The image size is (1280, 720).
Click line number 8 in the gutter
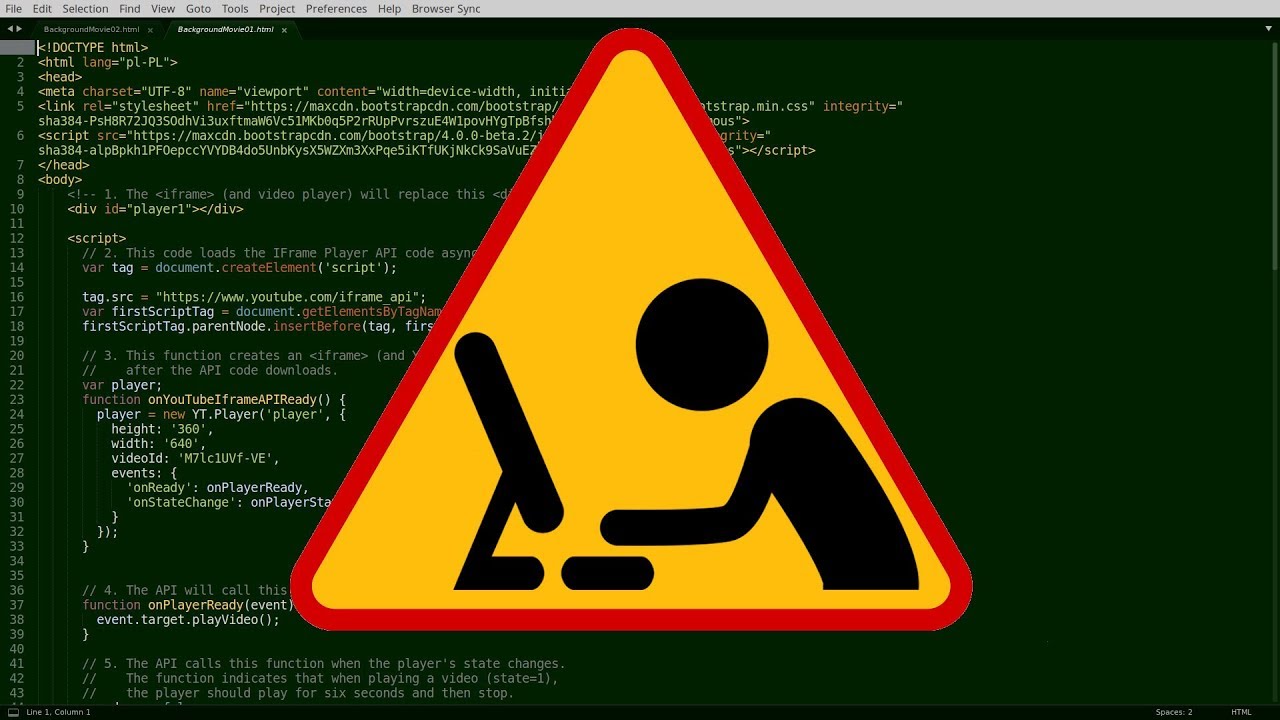tap(20, 180)
